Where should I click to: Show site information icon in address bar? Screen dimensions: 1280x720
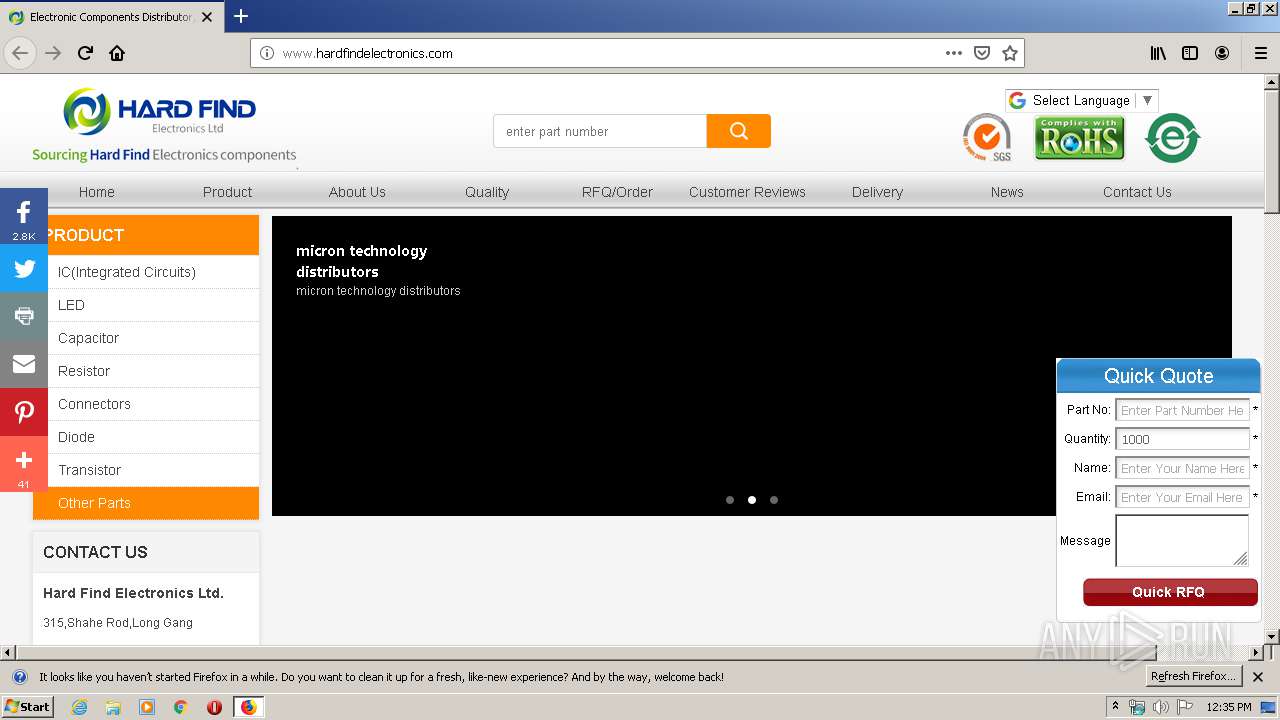pos(267,53)
